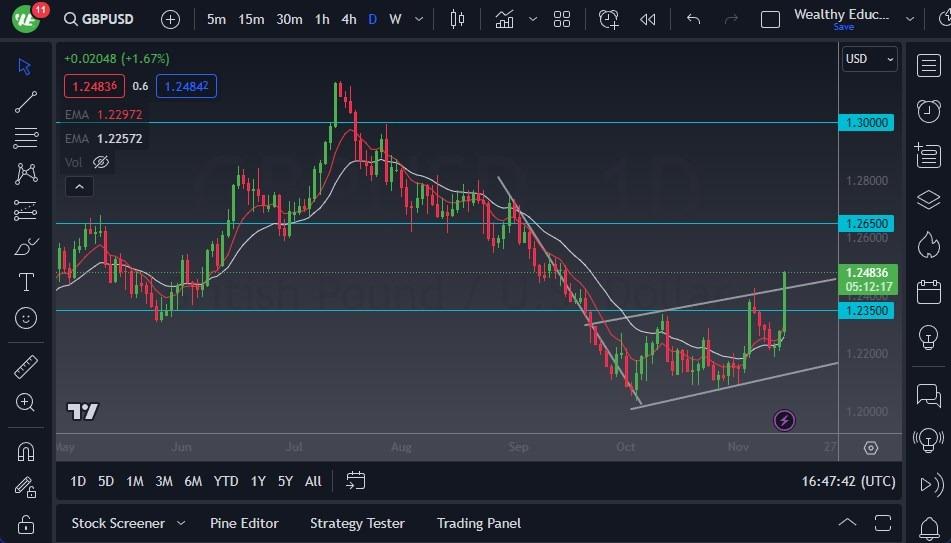The image size is (951, 543).
Task: Switch to 30m timeframe
Action: [289, 19]
